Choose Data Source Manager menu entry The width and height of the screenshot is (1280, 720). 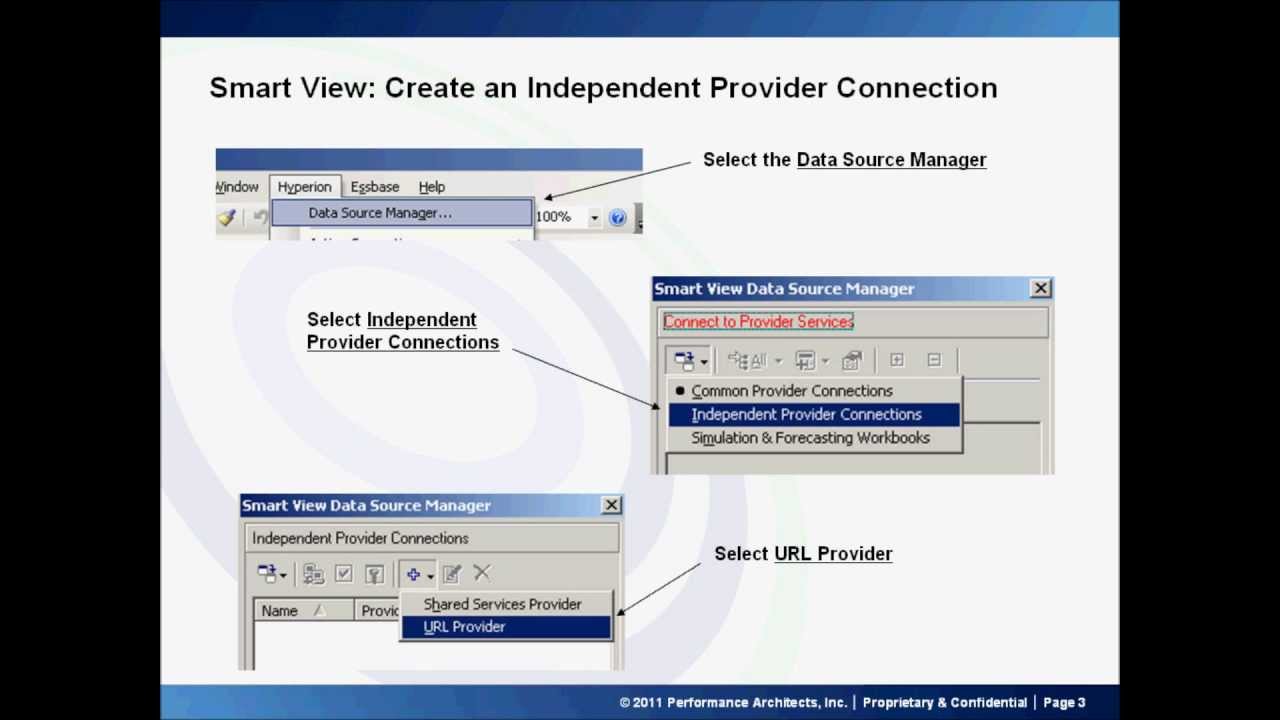pos(402,213)
